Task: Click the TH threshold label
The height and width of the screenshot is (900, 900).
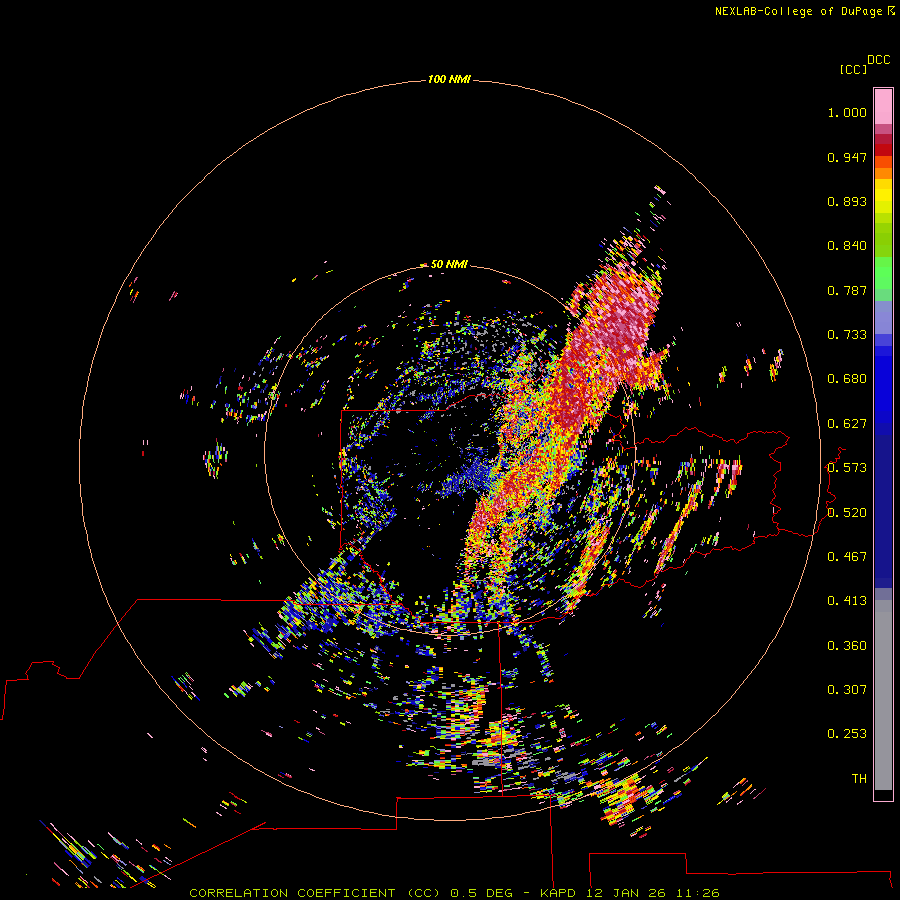Action: click(x=859, y=779)
